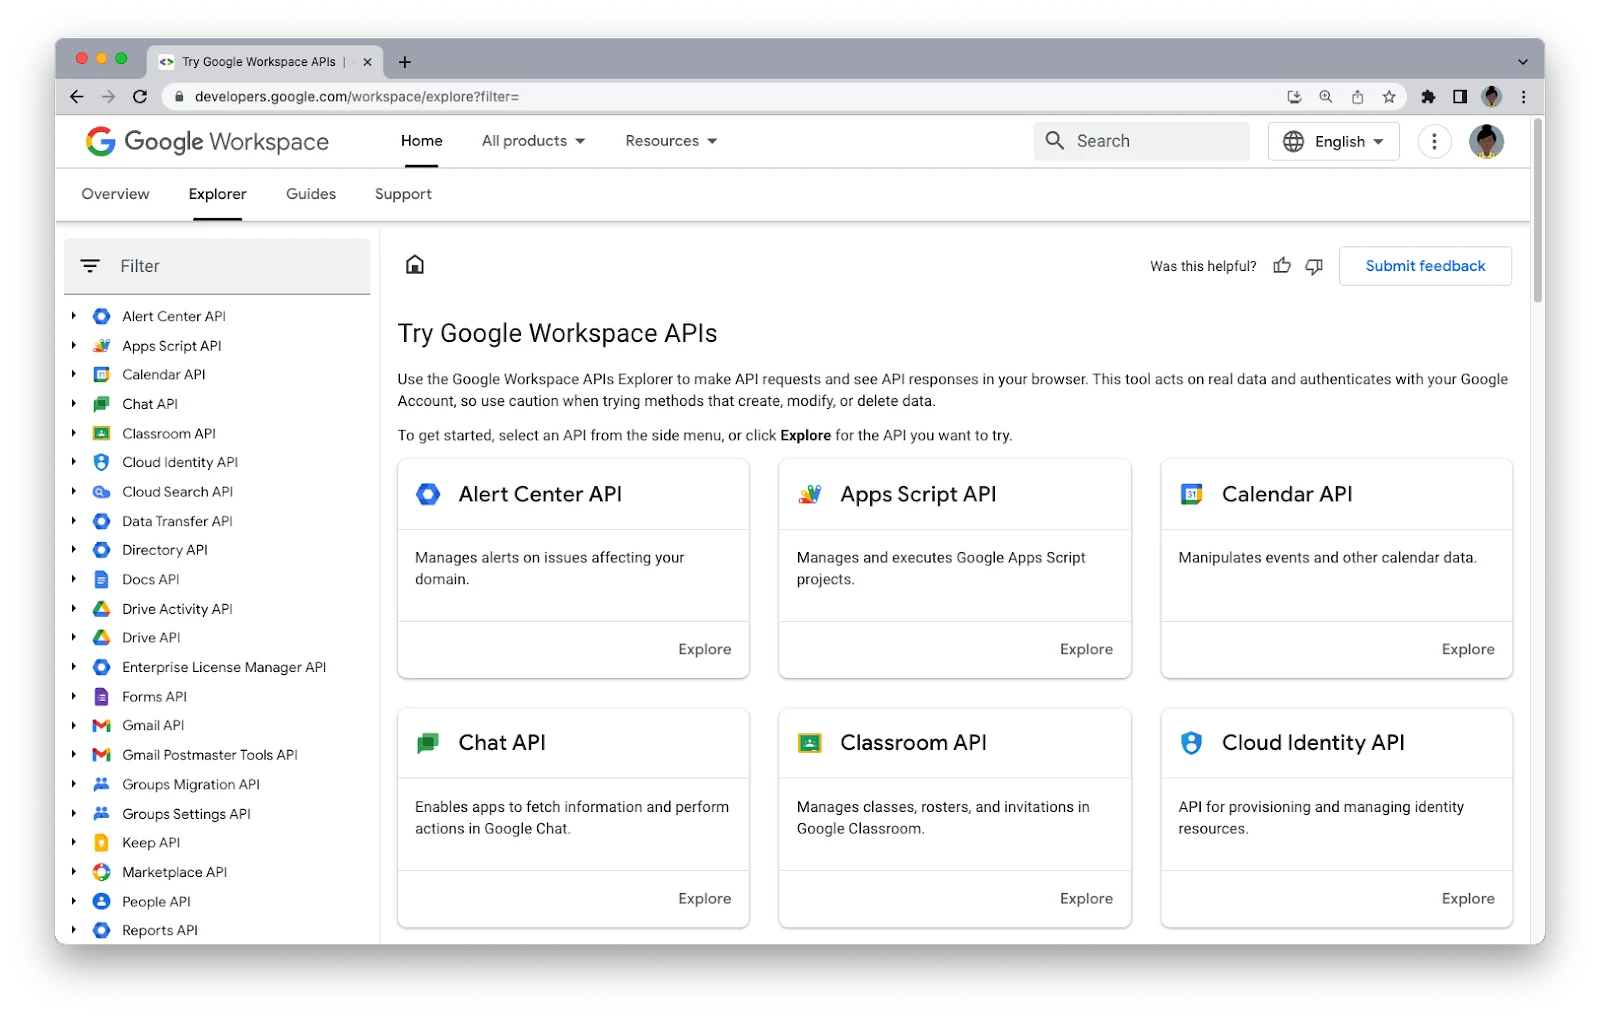Select the Home nav tab
This screenshot has height=1017, width=1600.
point(422,141)
